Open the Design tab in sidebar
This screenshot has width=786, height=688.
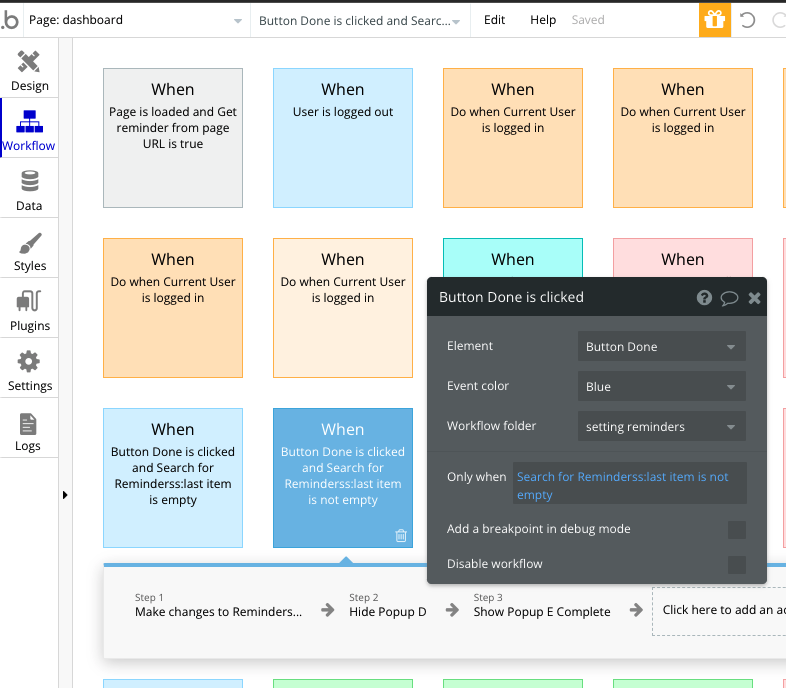29,70
